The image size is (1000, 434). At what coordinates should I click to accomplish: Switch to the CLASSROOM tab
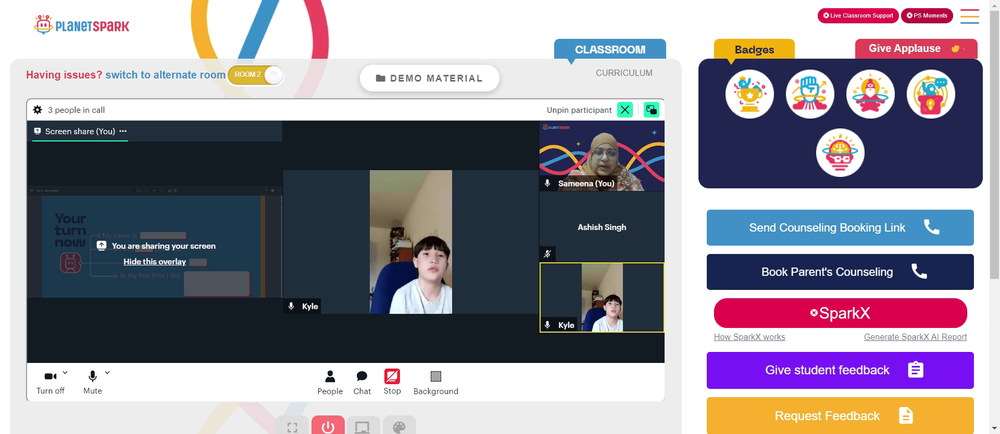[x=610, y=50]
